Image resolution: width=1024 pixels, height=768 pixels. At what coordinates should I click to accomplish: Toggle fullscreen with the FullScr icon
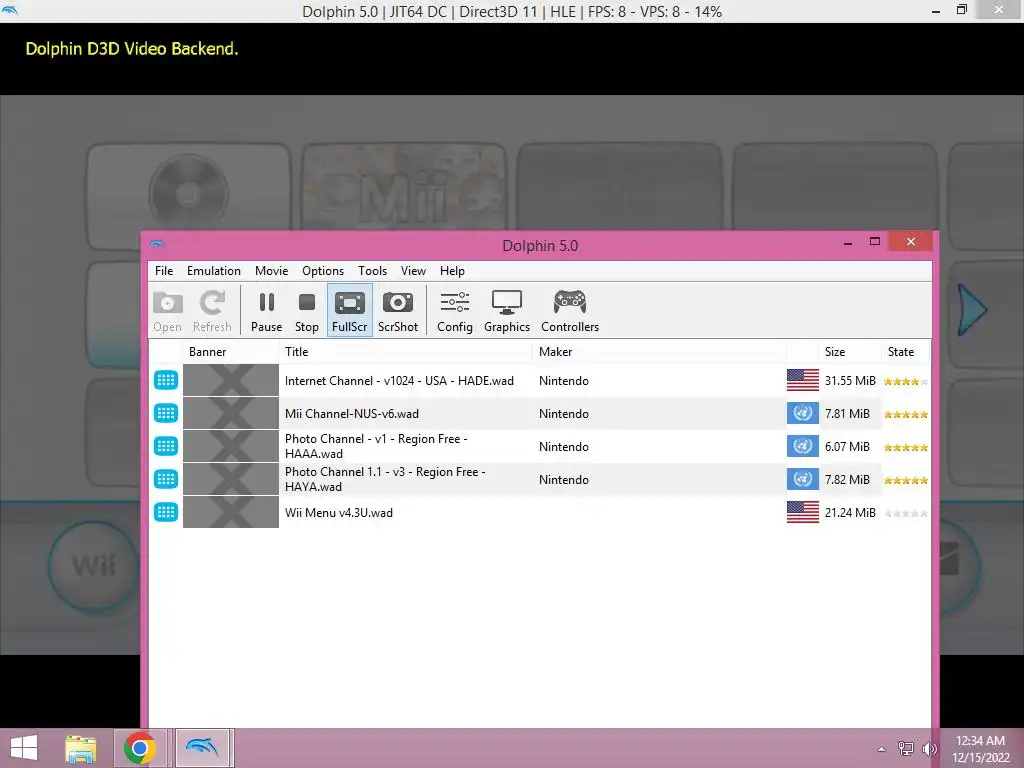point(349,310)
